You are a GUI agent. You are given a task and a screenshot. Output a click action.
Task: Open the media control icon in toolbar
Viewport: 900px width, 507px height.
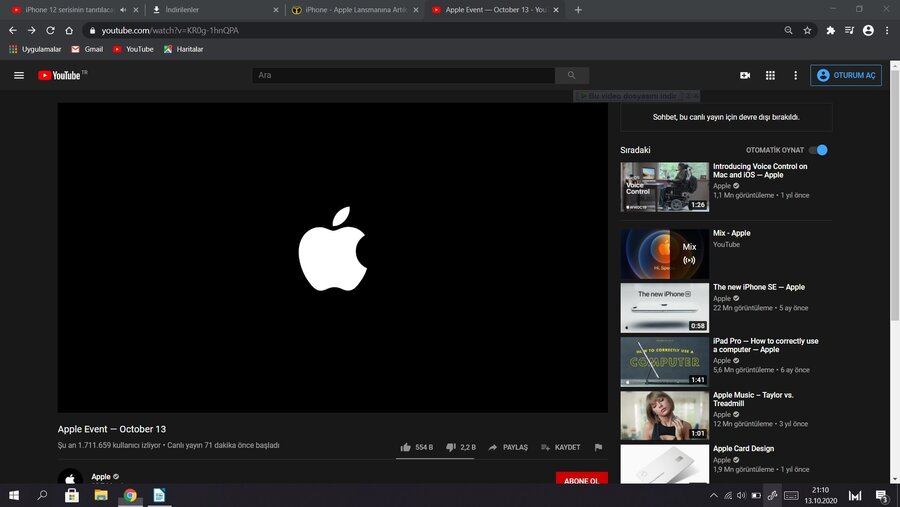[849, 30]
